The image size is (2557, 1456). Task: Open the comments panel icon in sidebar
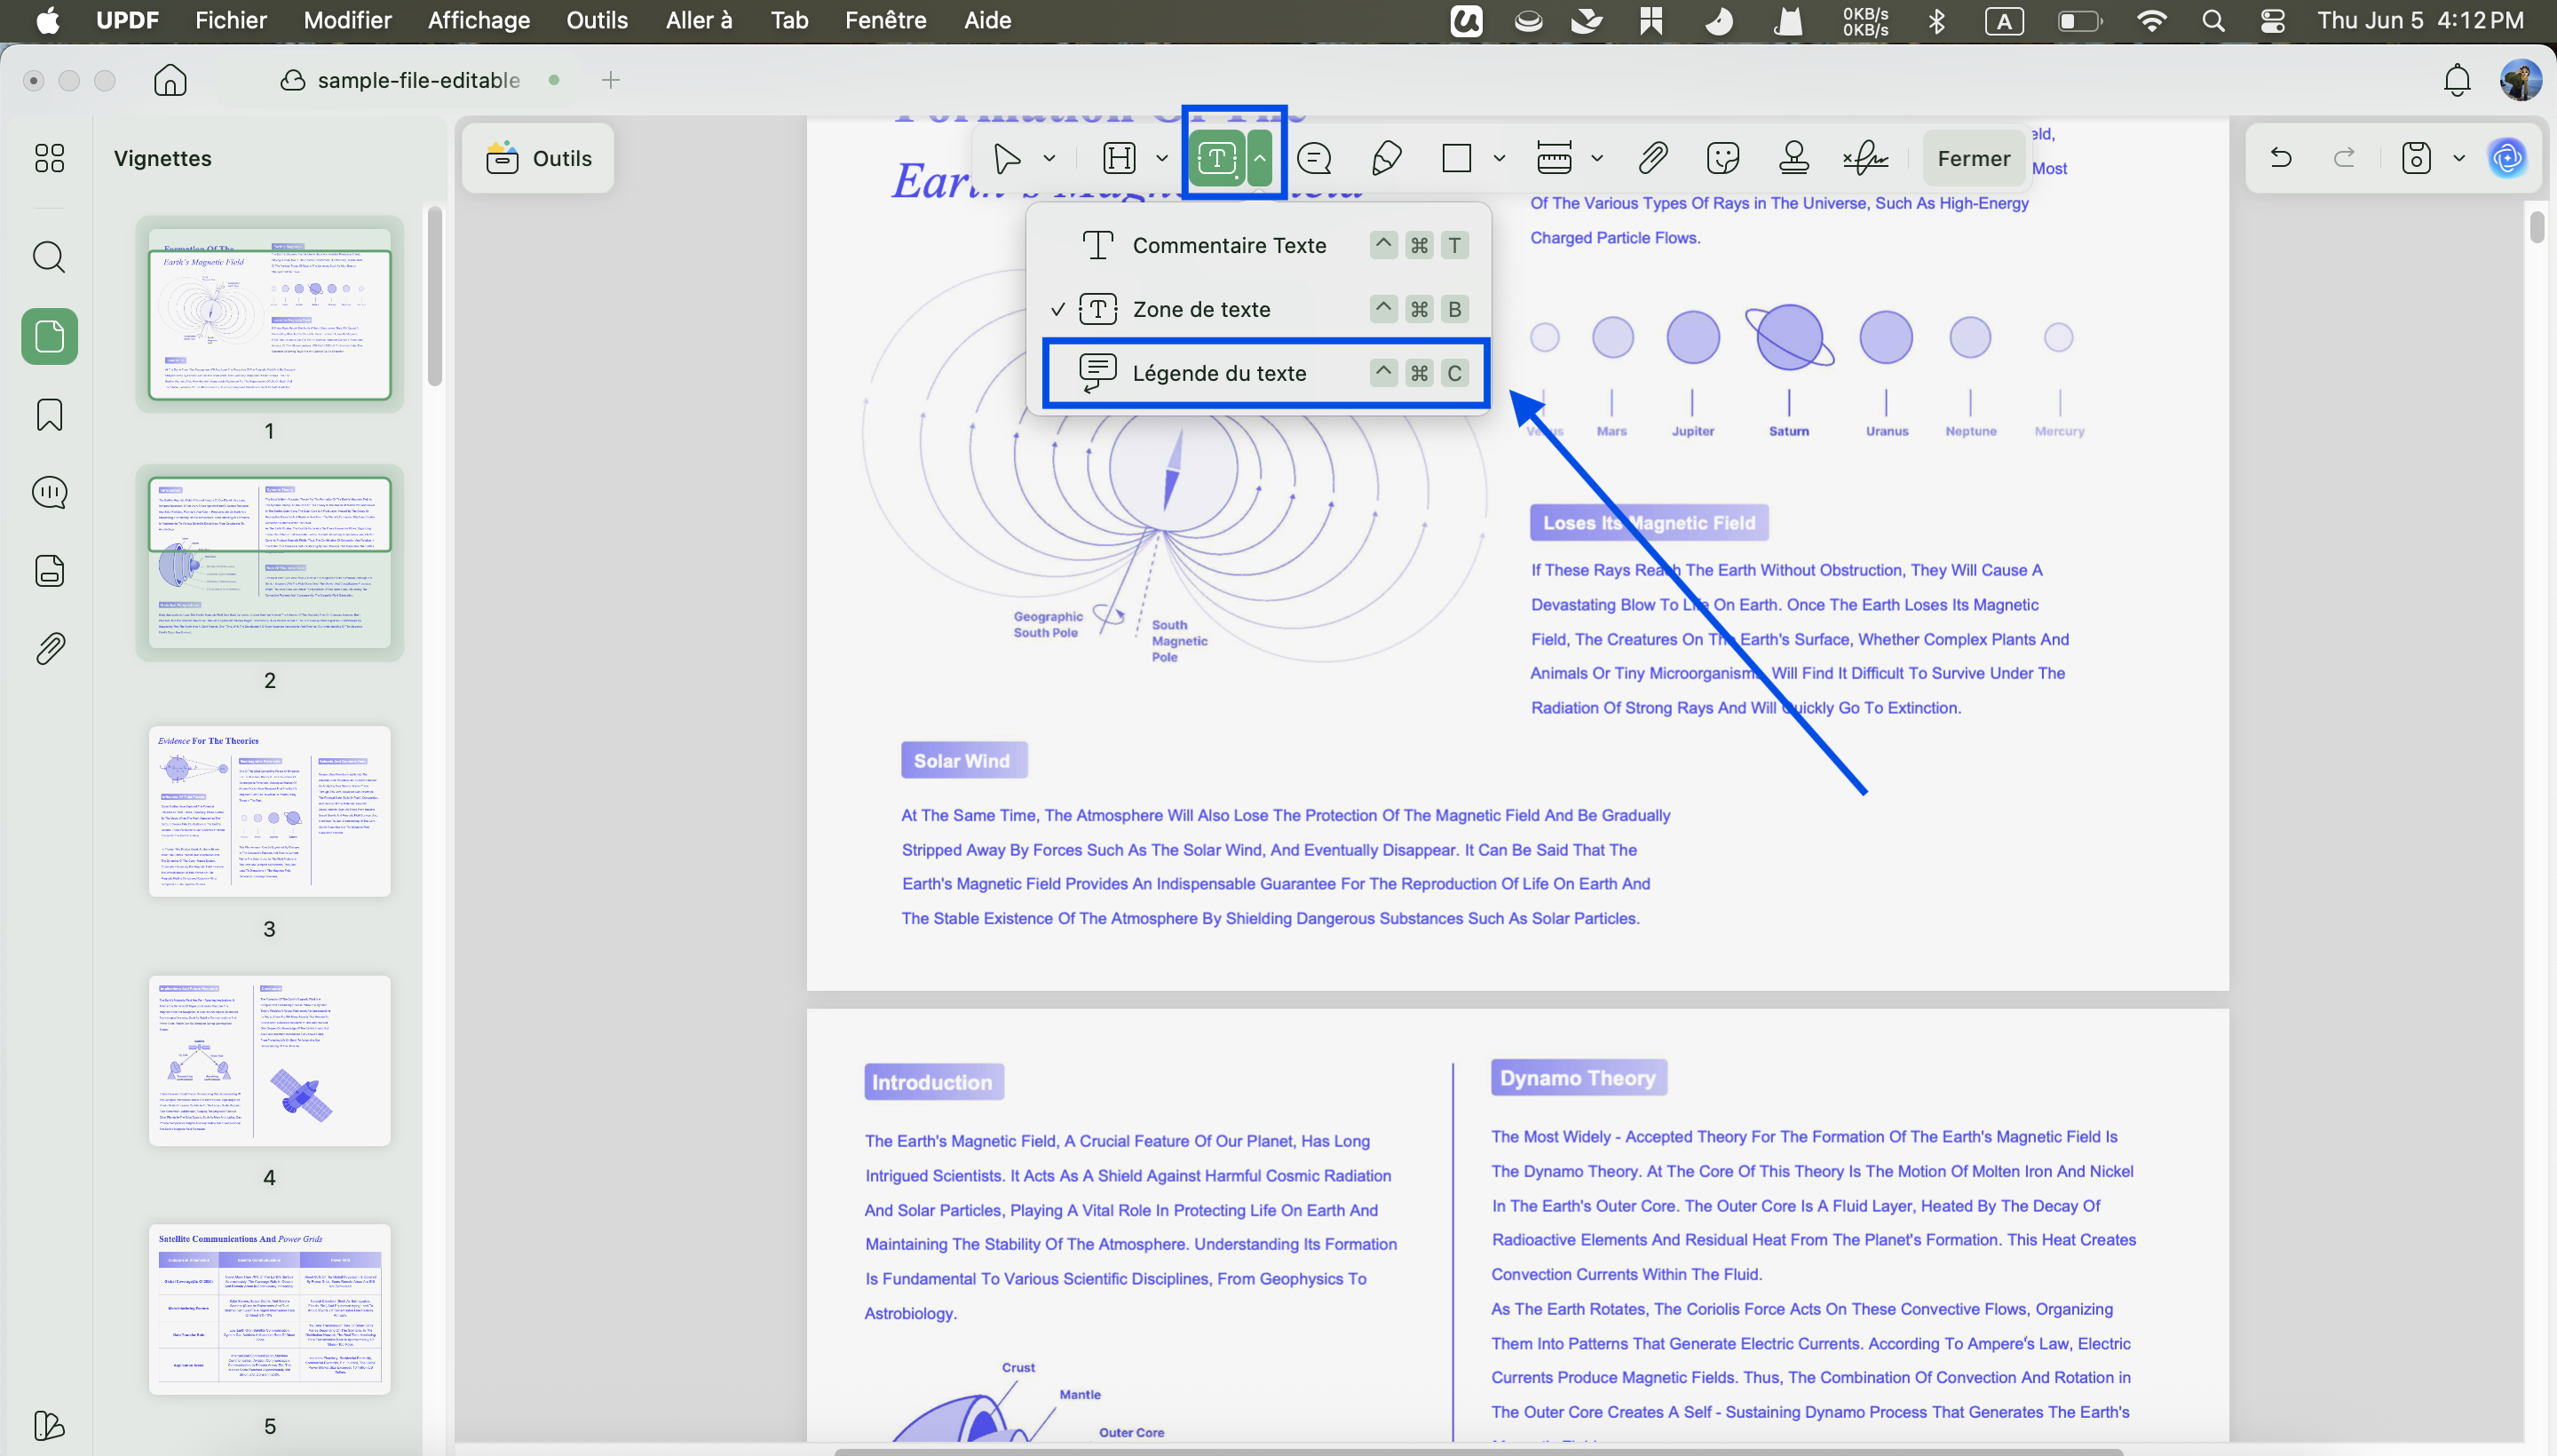coord(49,492)
